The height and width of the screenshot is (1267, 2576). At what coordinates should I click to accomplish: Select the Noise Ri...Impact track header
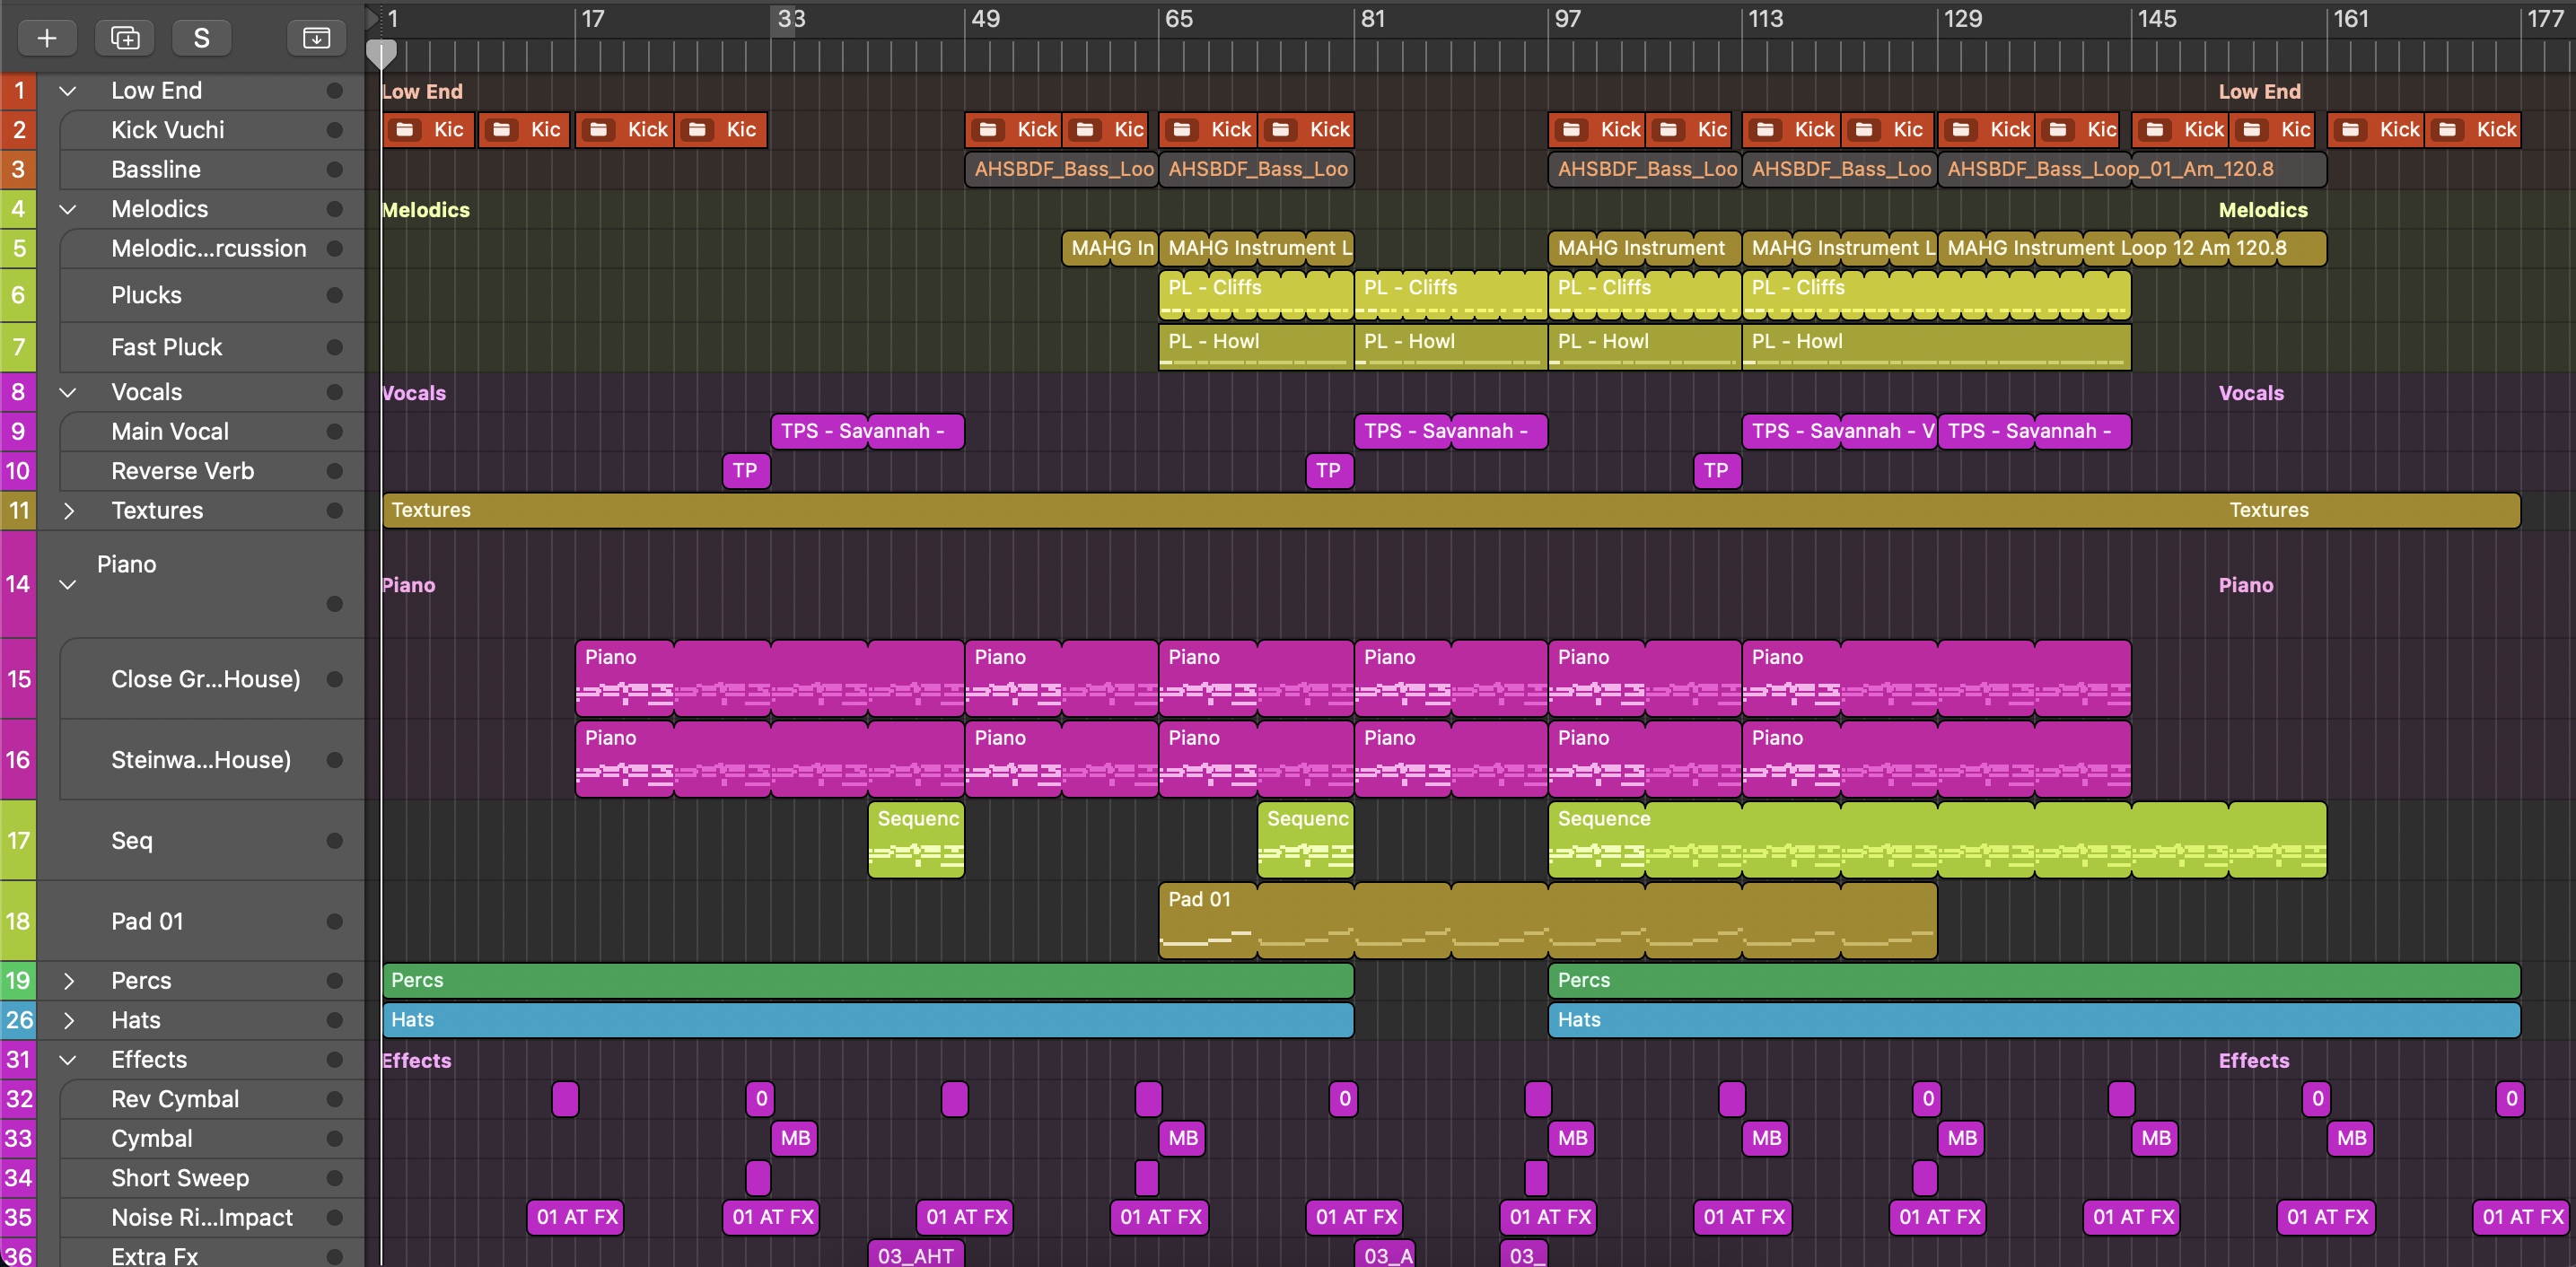[212, 1217]
